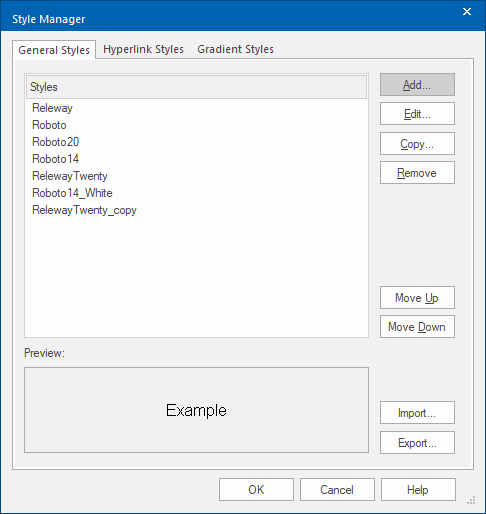Import styles from file
This screenshot has height=514, width=486.
coord(417,413)
